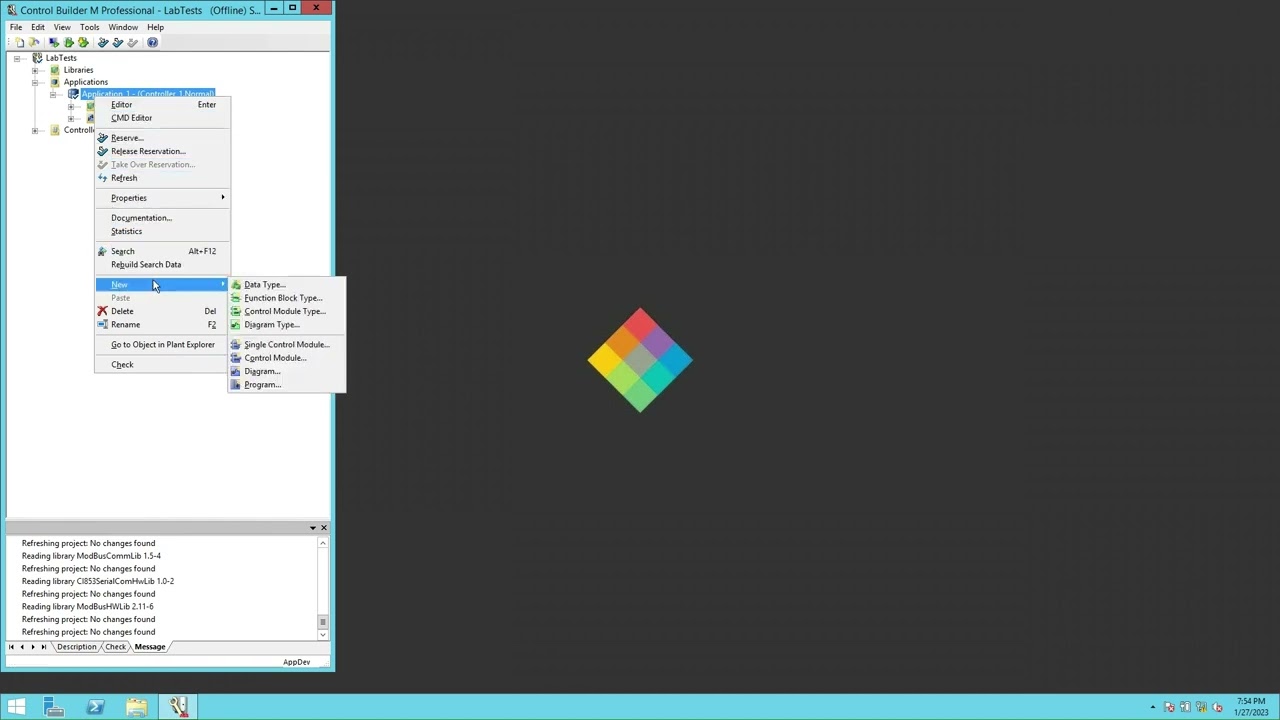Screen dimensions: 1280x720
Task: Open the Properties submenu
Action: click(x=163, y=198)
